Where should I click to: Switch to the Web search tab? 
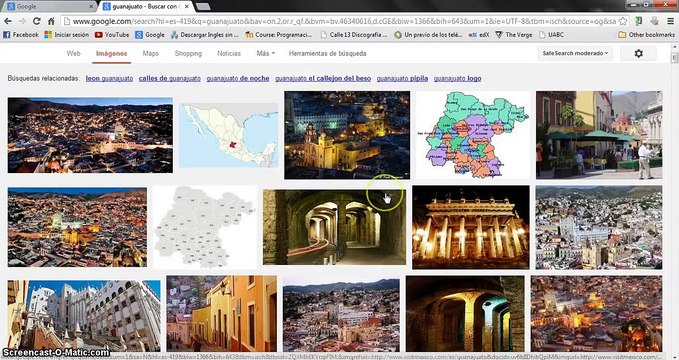73,53
